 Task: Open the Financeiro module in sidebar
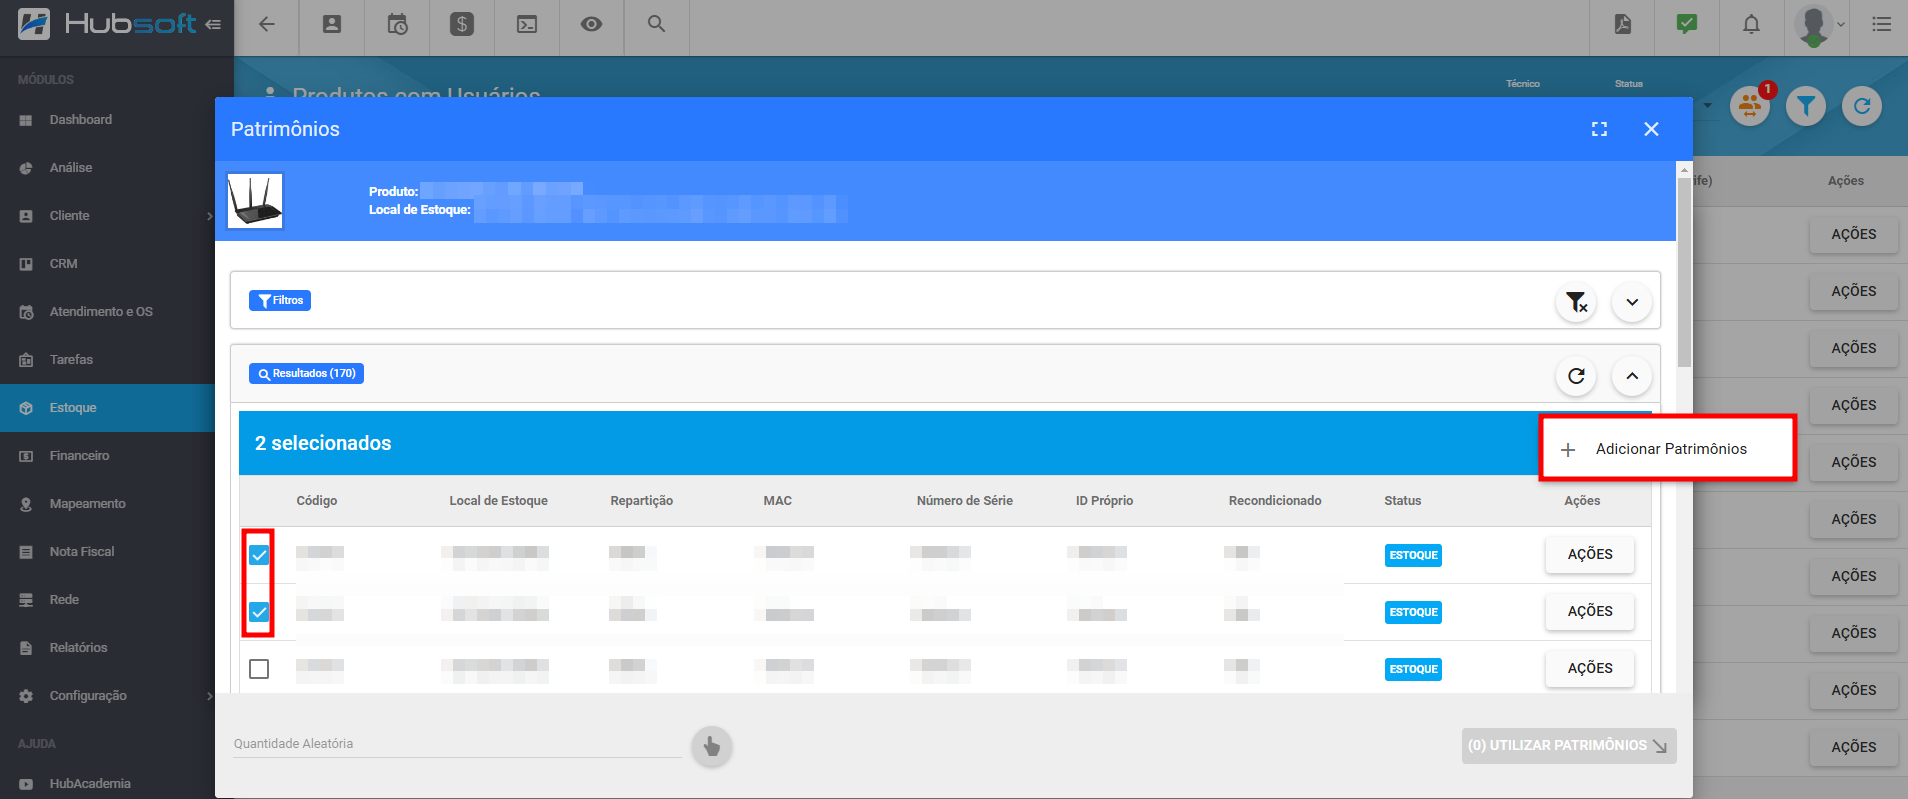tap(79, 456)
